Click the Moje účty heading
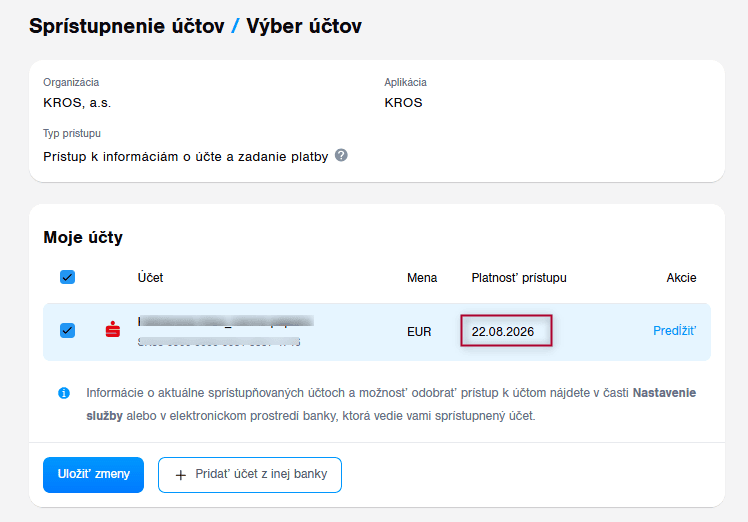Image resolution: width=748 pixels, height=522 pixels. point(83,237)
